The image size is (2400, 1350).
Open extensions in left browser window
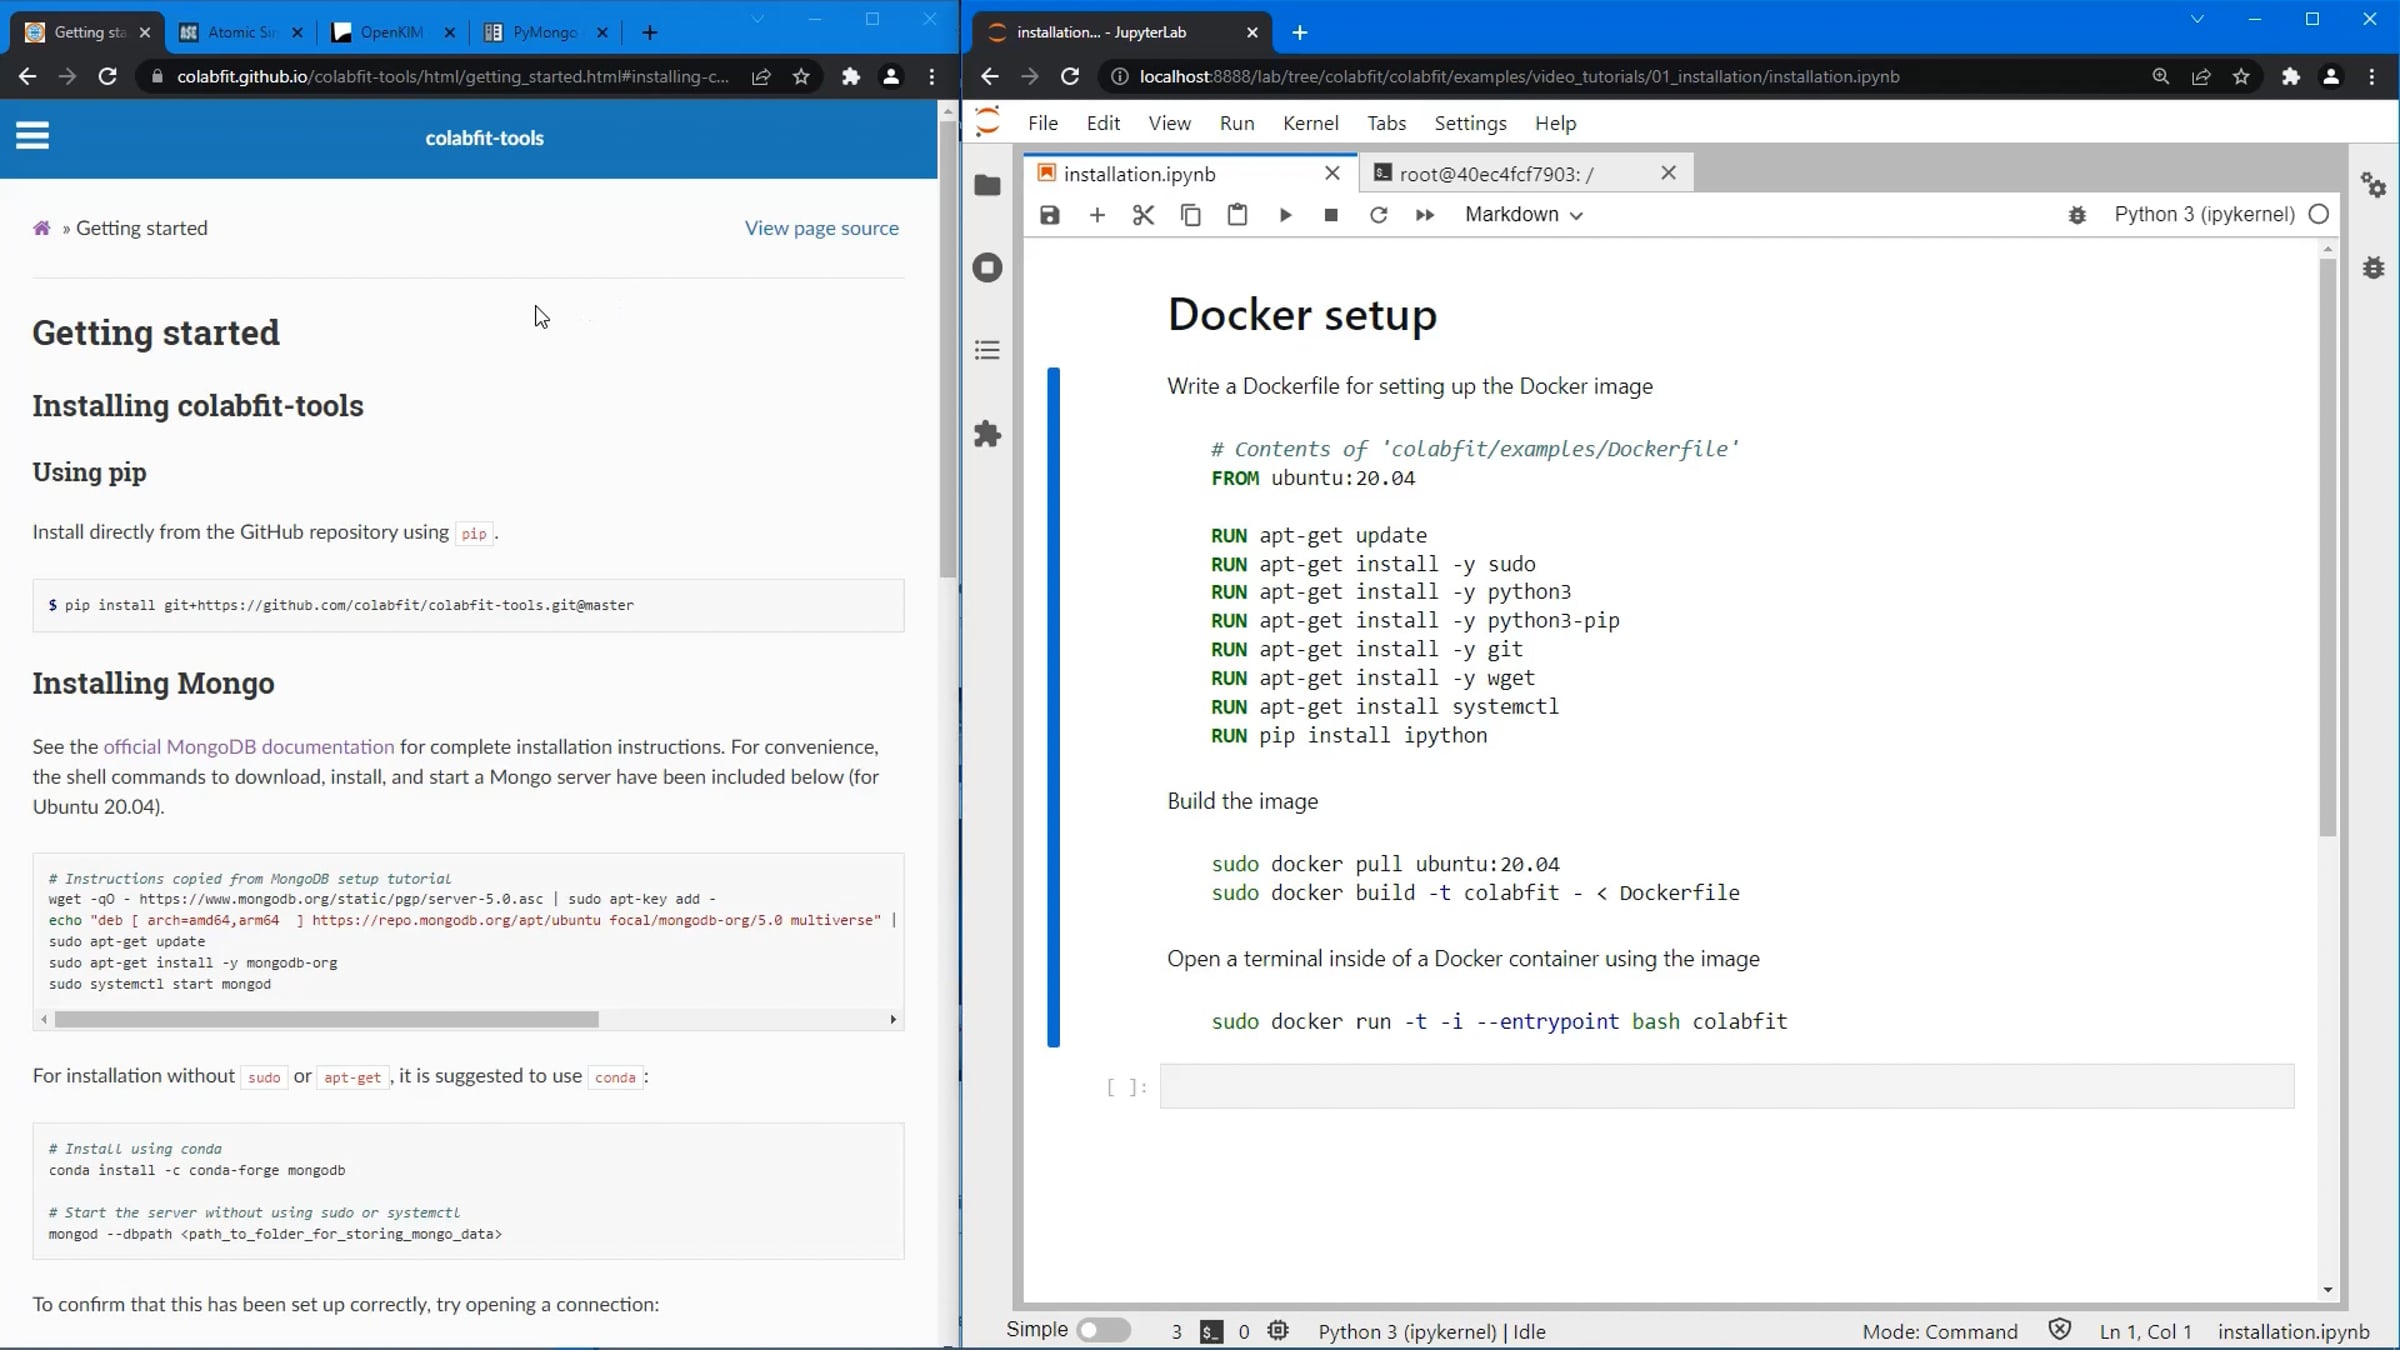850,76
